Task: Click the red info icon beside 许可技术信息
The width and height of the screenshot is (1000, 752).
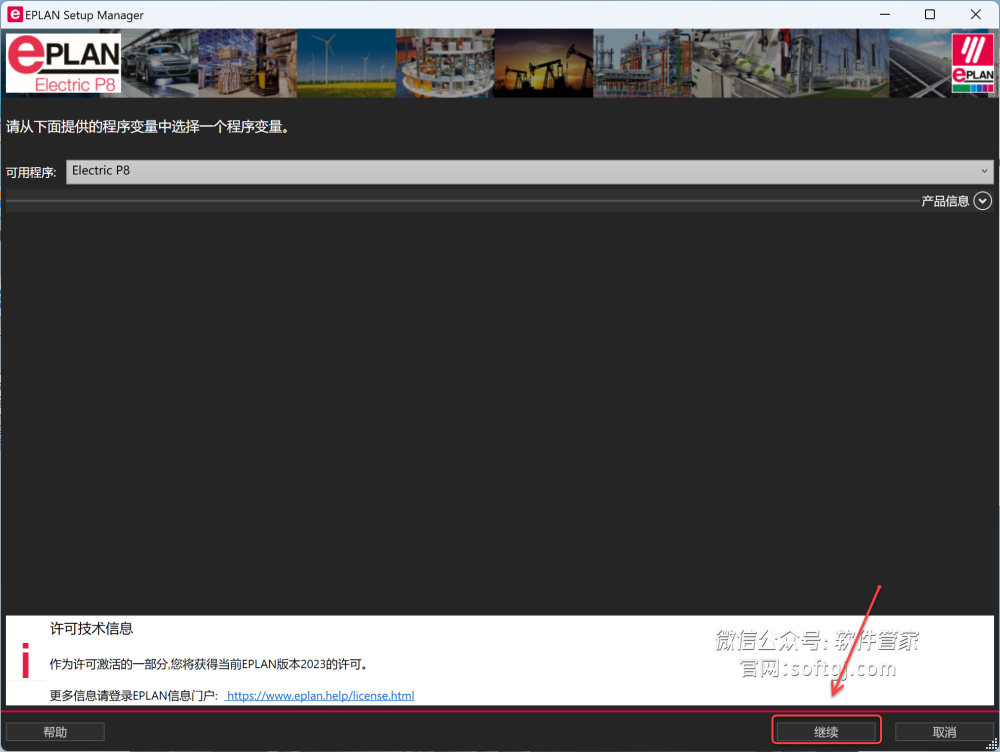Action: click(26, 660)
